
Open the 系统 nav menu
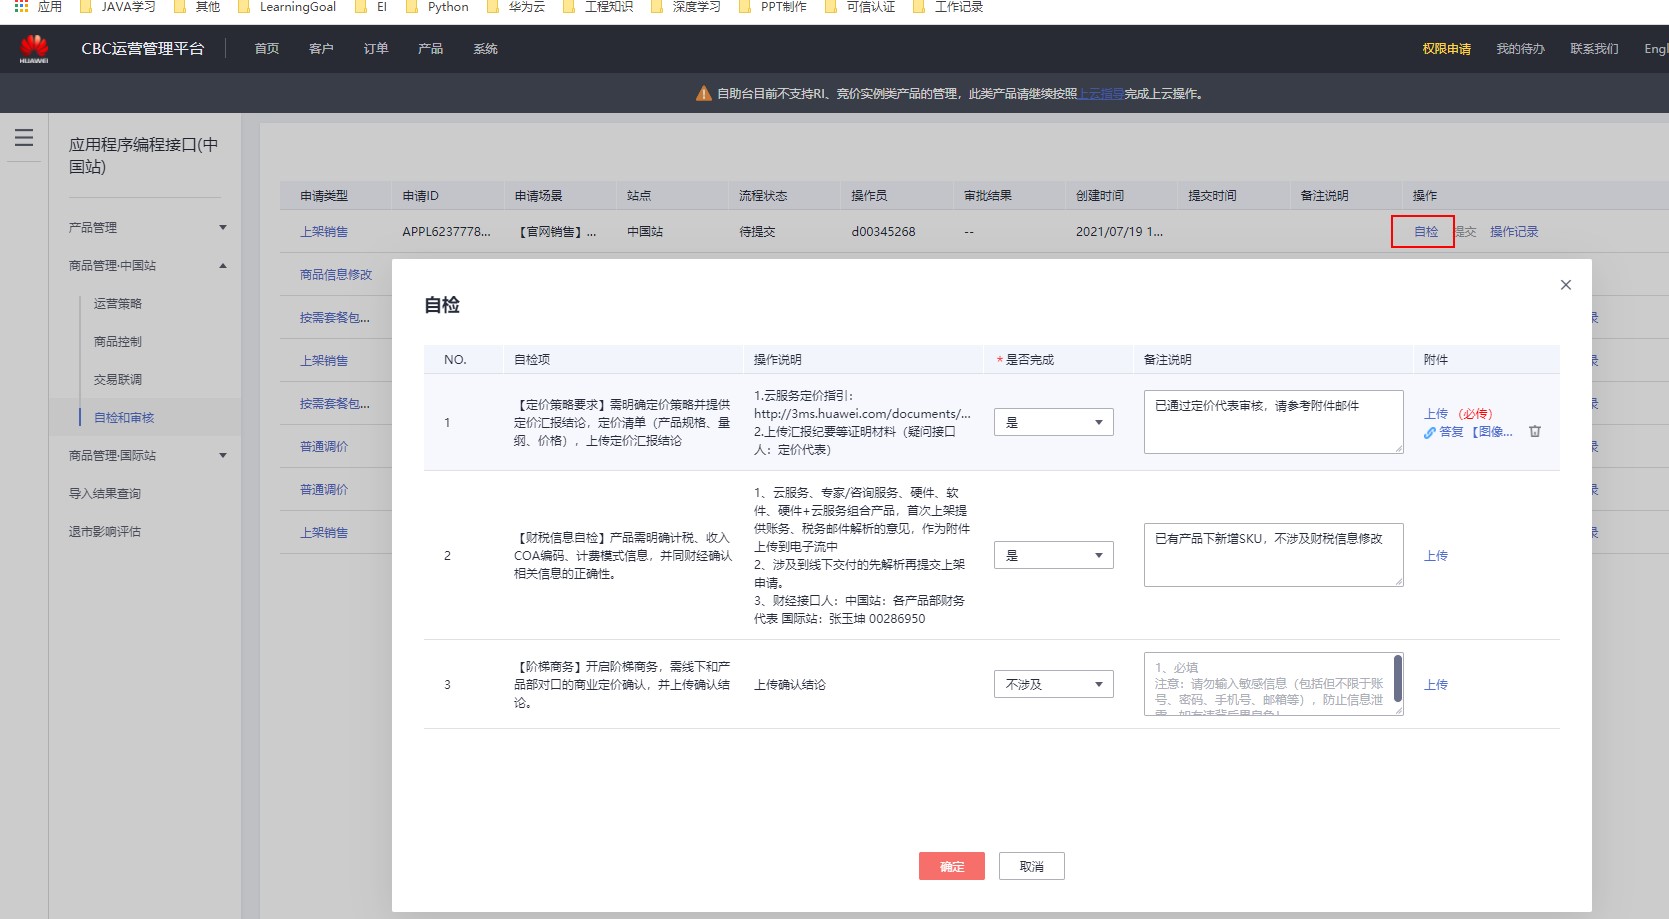point(485,49)
